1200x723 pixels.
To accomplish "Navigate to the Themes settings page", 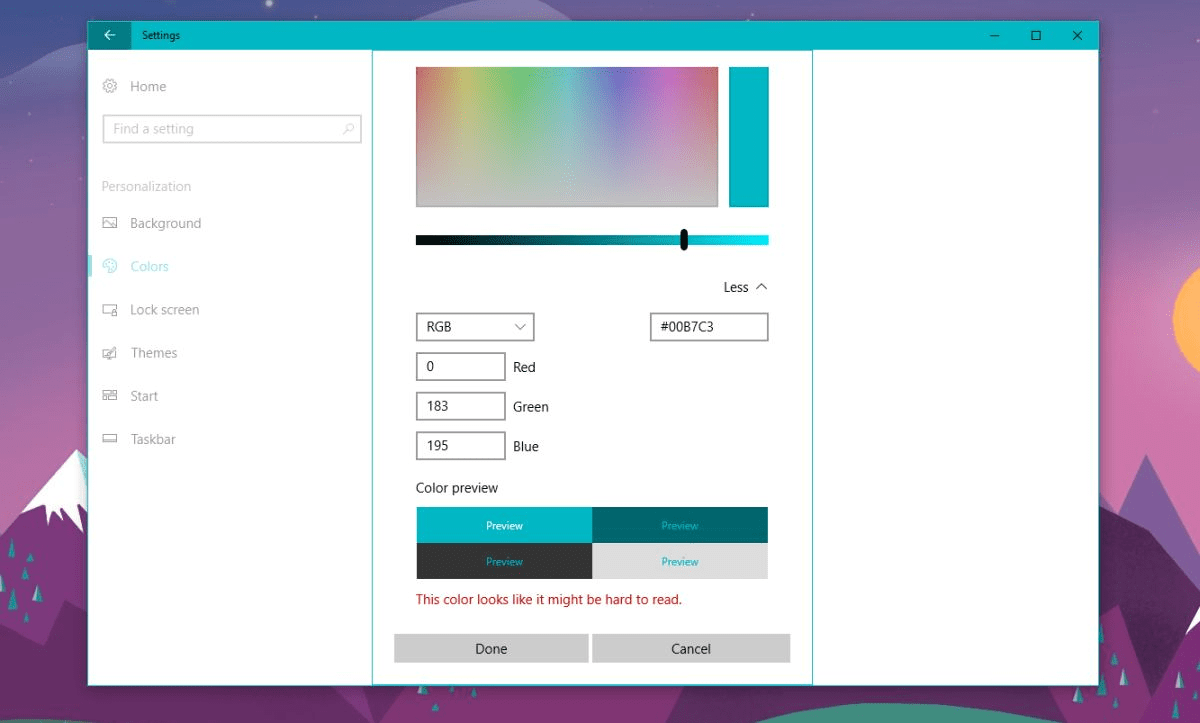I will point(155,353).
